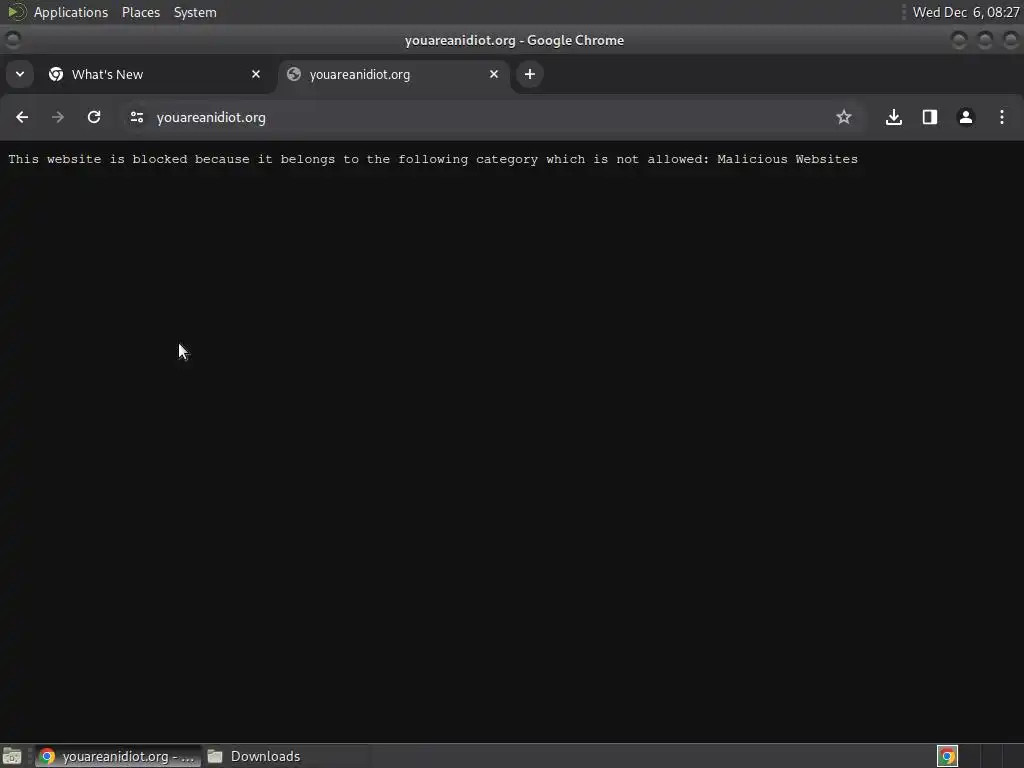1024x768 pixels.
Task: Close the What's New tab
Action: click(256, 74)
